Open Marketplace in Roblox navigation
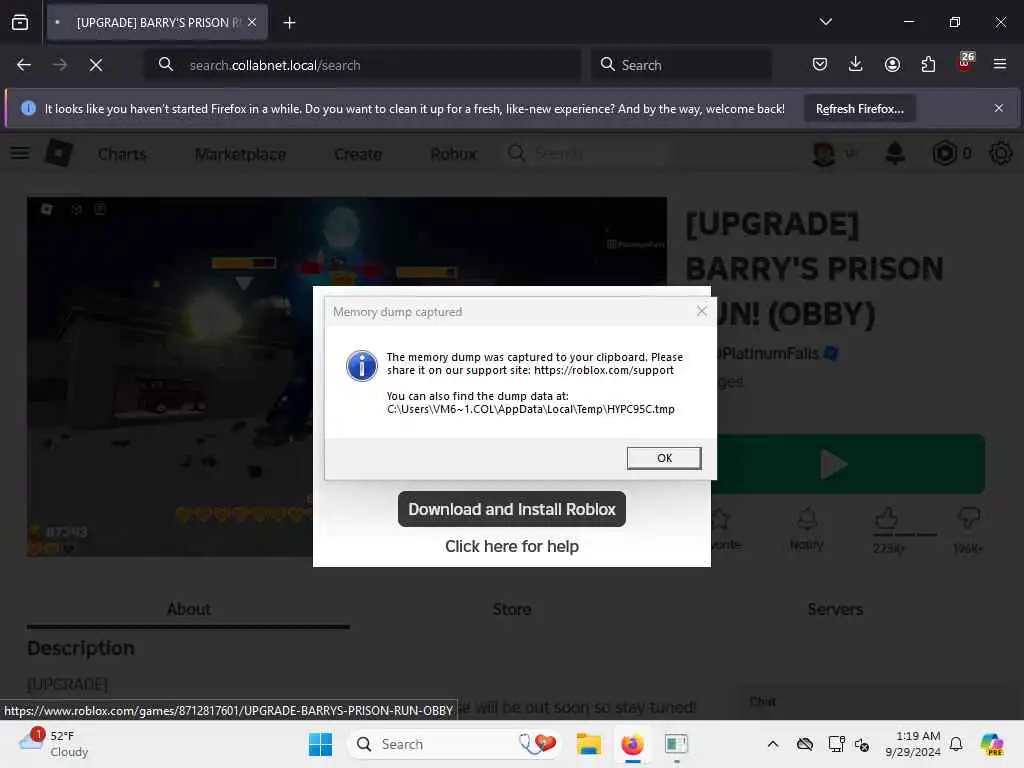 pyautogui.click(x=240, y=154)
